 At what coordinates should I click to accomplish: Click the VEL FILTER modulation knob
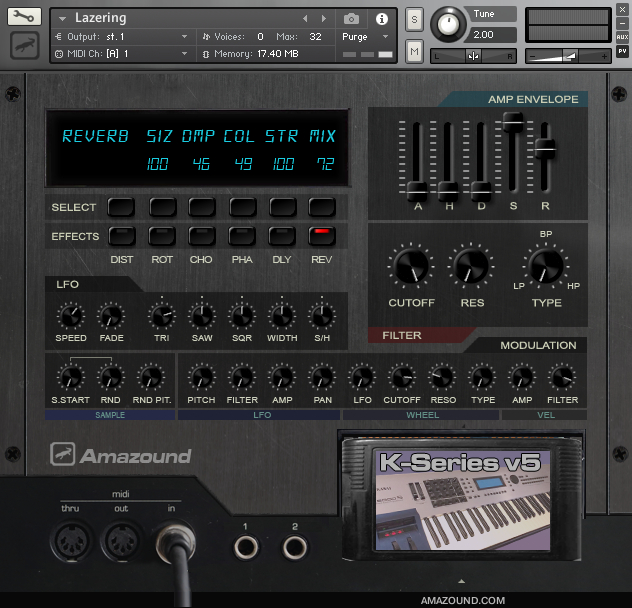[x=562, y=377]
